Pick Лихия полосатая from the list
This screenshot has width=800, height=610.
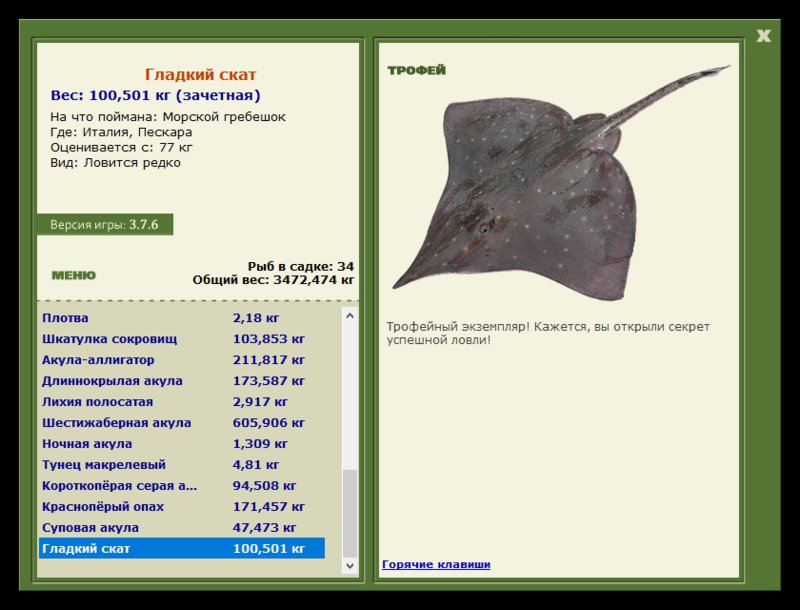click(x=182, y=401)
